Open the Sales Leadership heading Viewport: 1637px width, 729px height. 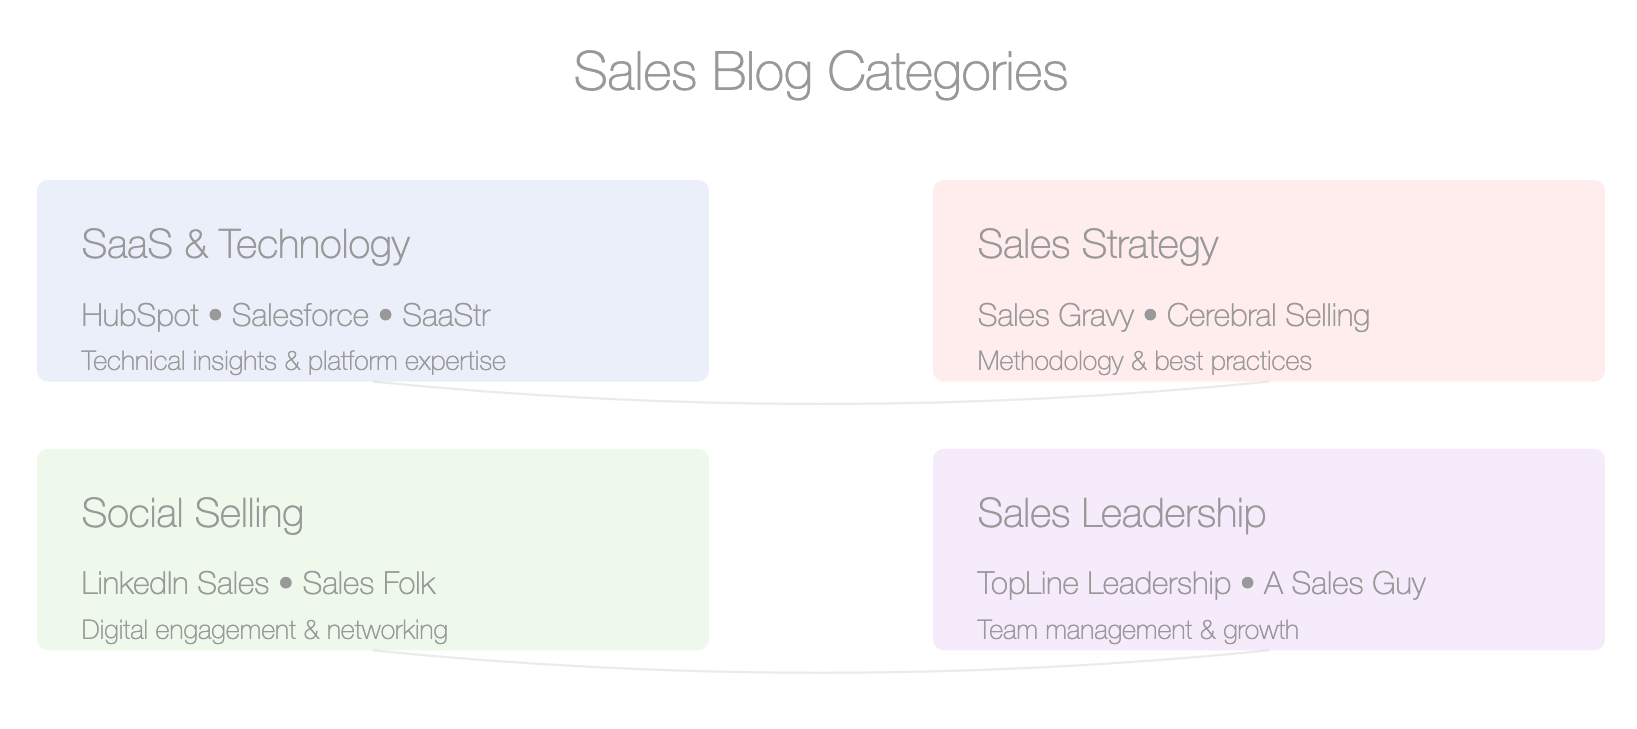click(1121, 514)
